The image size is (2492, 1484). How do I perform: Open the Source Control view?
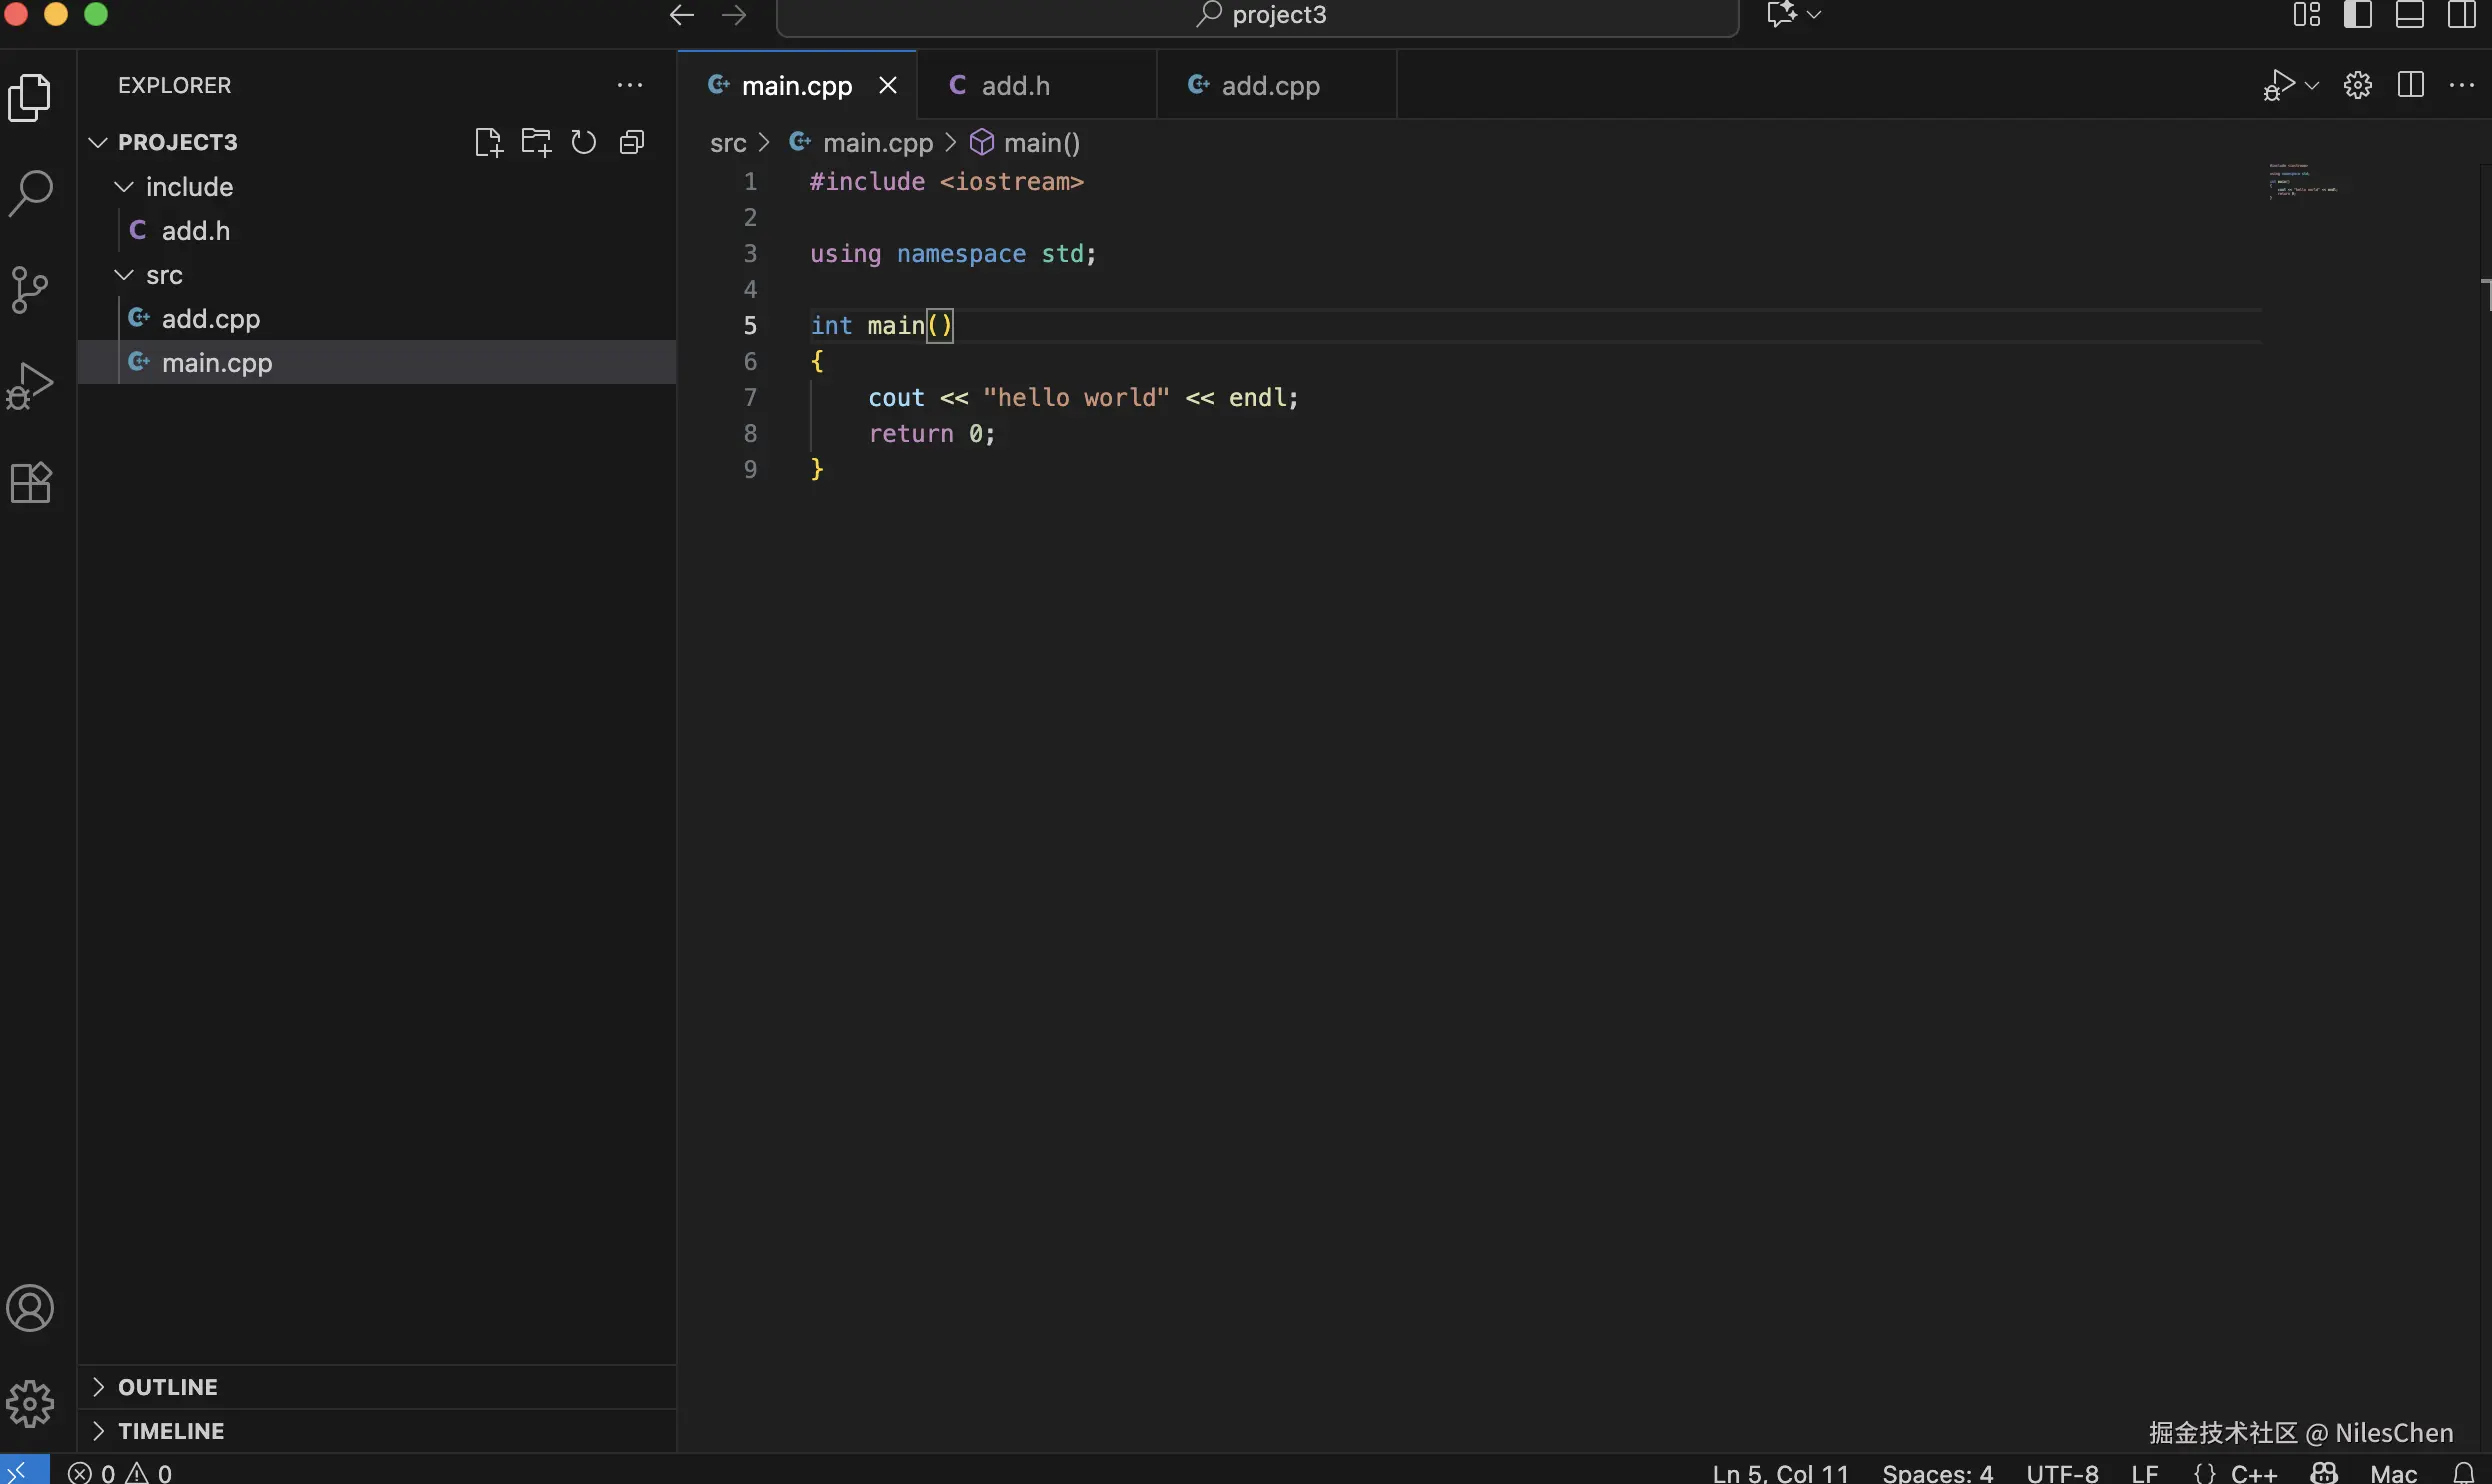30,290
